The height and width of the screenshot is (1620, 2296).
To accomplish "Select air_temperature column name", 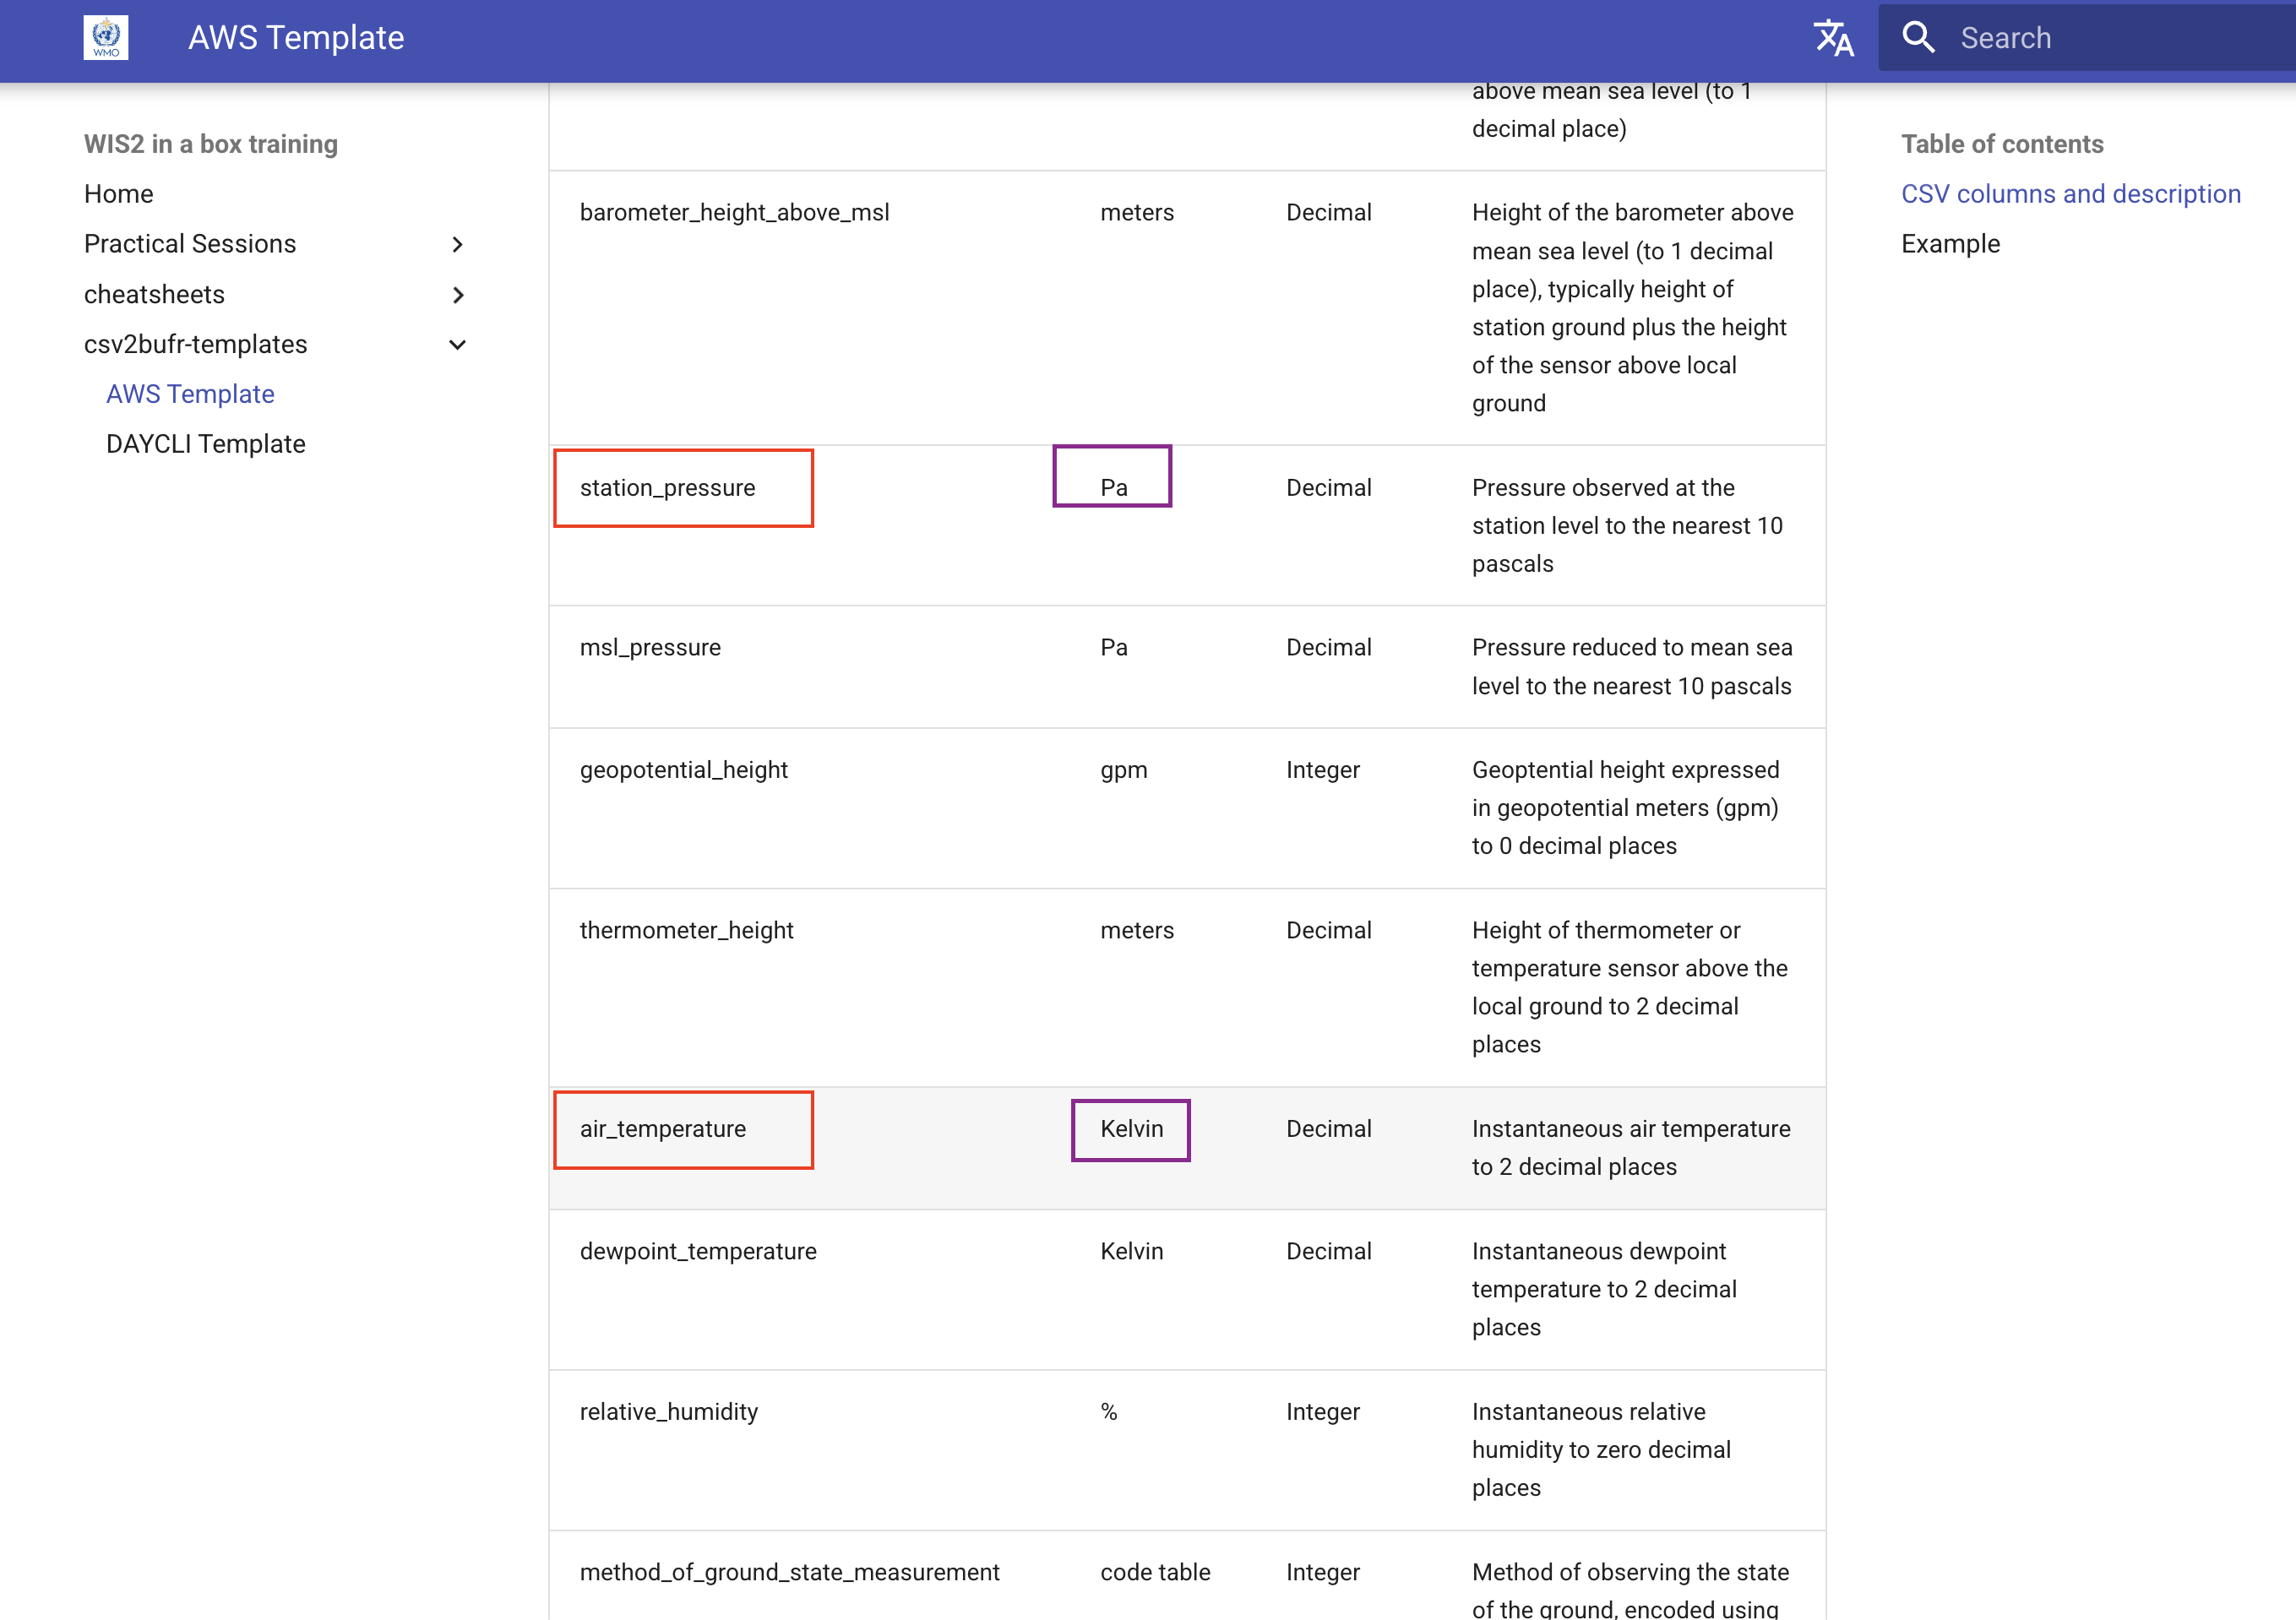I will coord(662,1129).
